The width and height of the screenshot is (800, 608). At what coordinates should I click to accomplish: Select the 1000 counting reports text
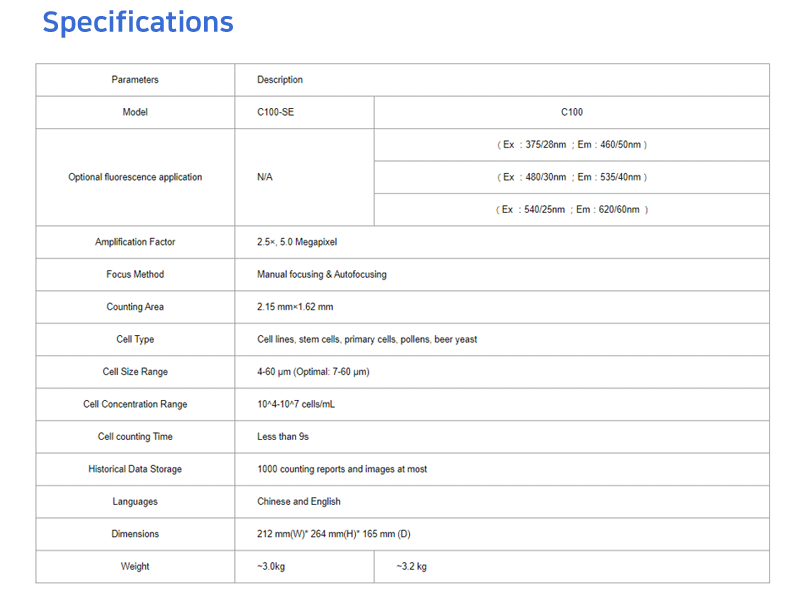click(342, 469)
